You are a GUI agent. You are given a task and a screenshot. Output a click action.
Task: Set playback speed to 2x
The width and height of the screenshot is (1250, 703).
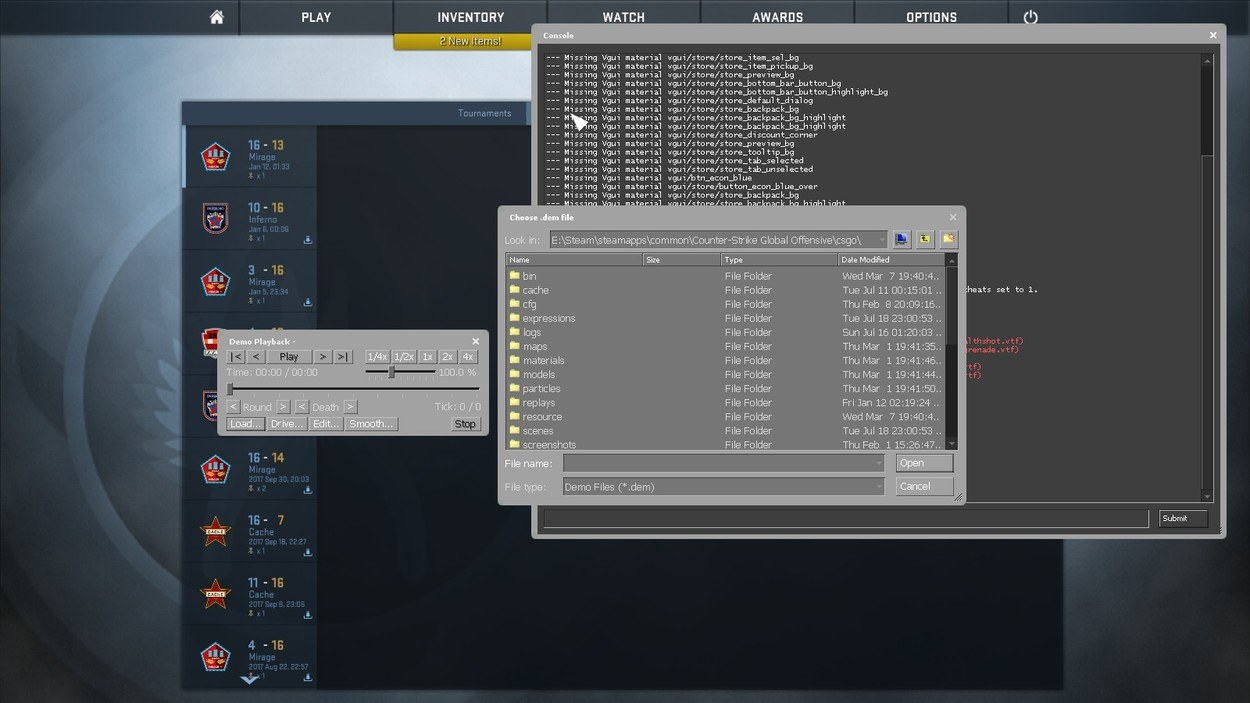[447, 356]
